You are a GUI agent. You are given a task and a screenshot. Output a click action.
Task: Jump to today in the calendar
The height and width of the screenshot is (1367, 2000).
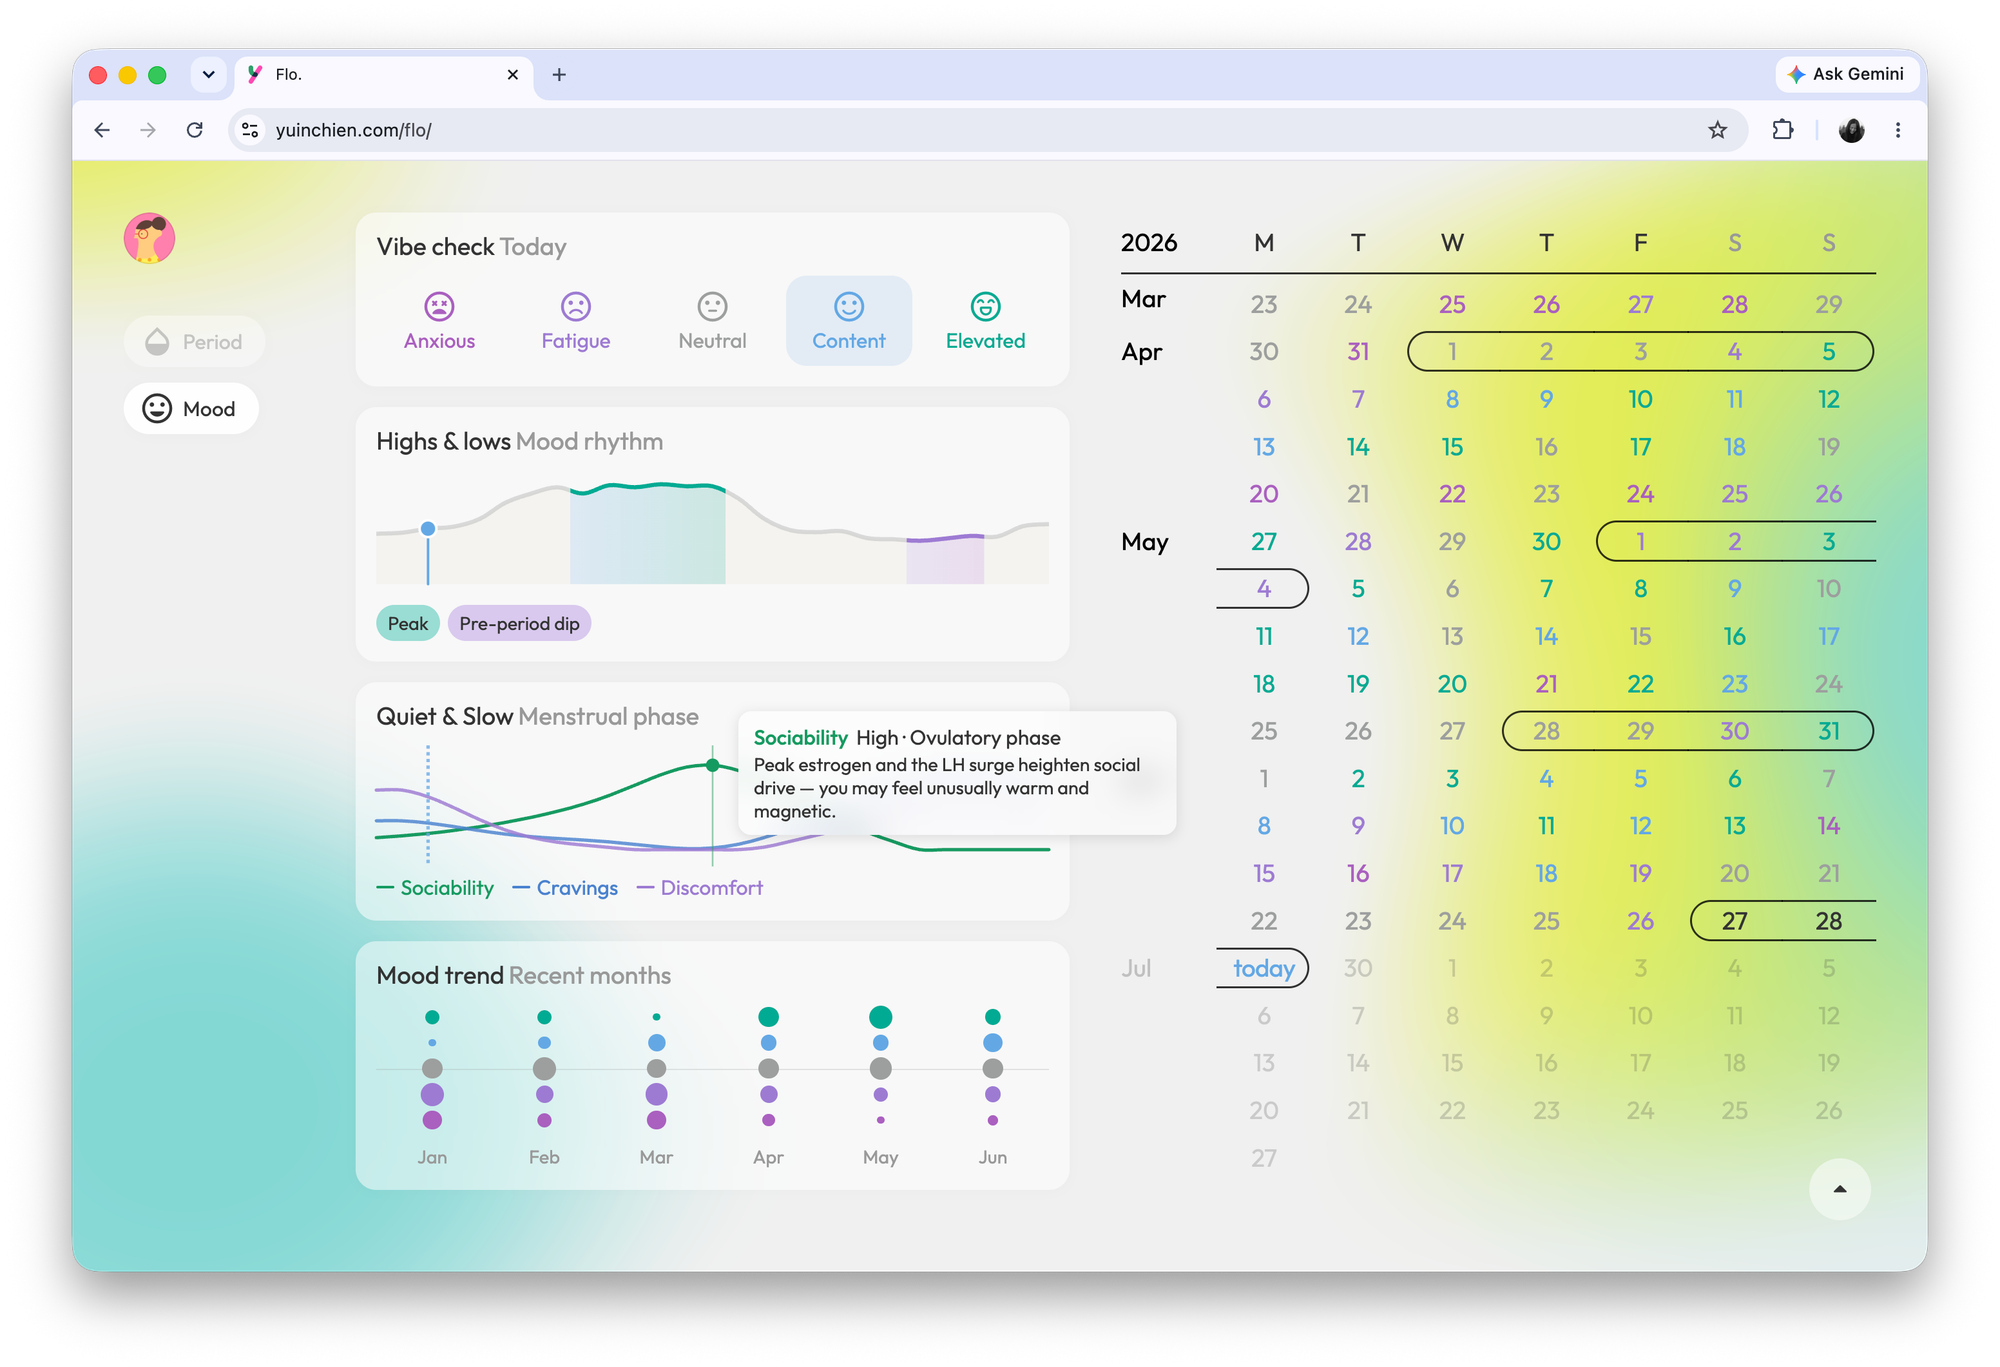tap(1263, 968)
